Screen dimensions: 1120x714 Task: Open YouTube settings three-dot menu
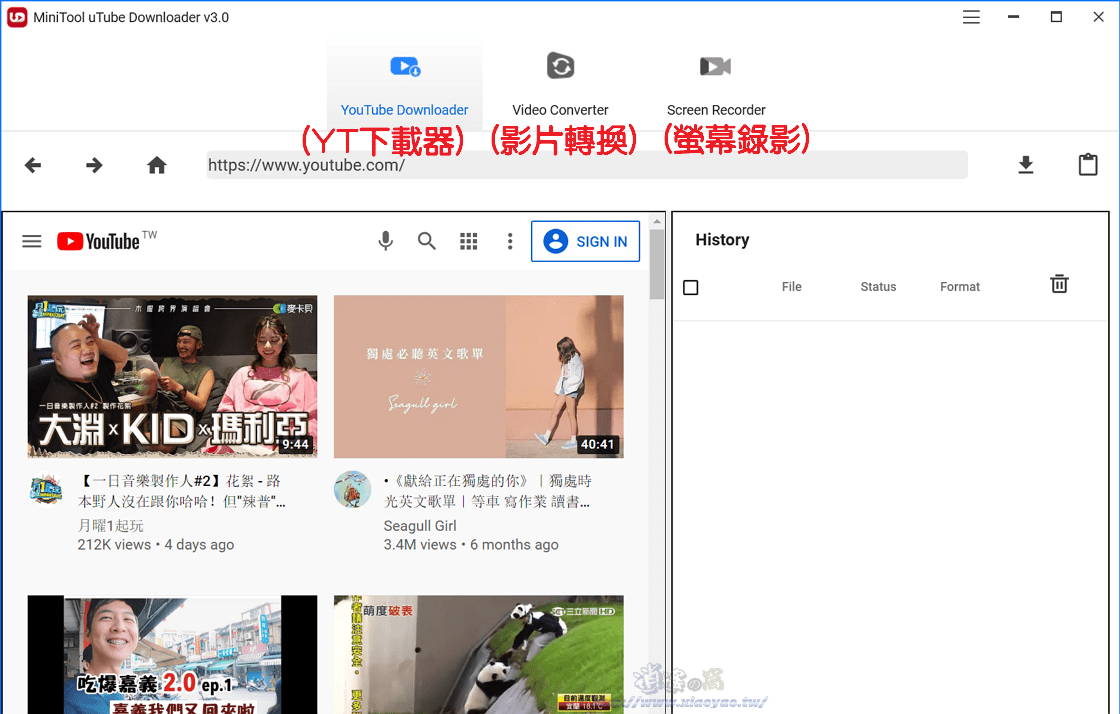510,241
